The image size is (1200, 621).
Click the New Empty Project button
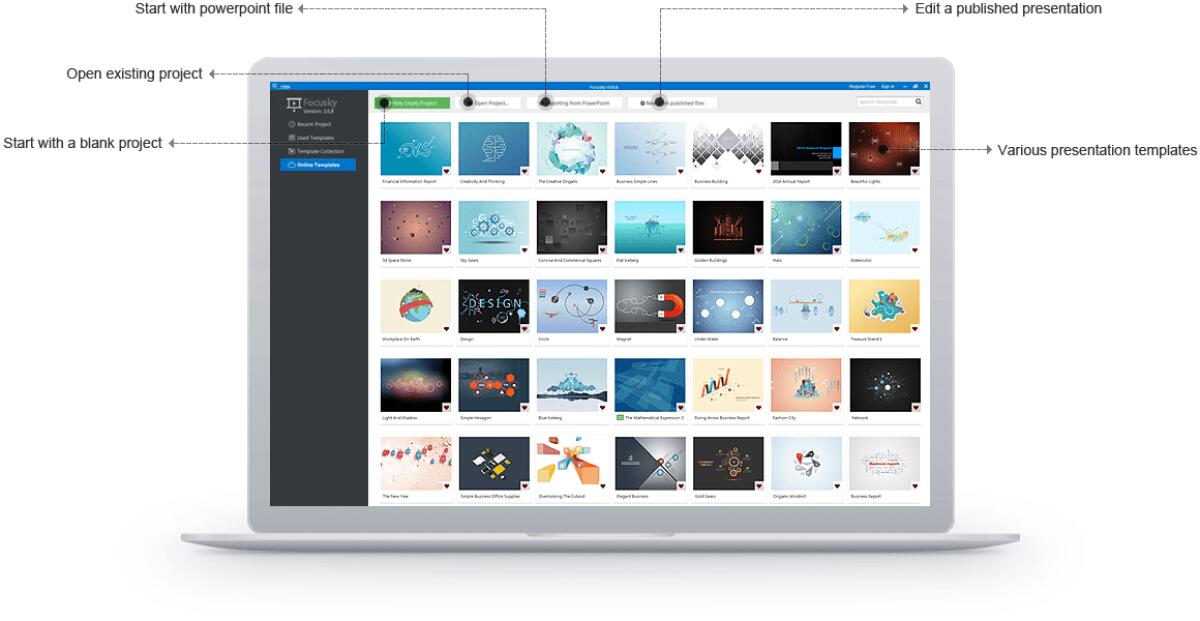410,101
